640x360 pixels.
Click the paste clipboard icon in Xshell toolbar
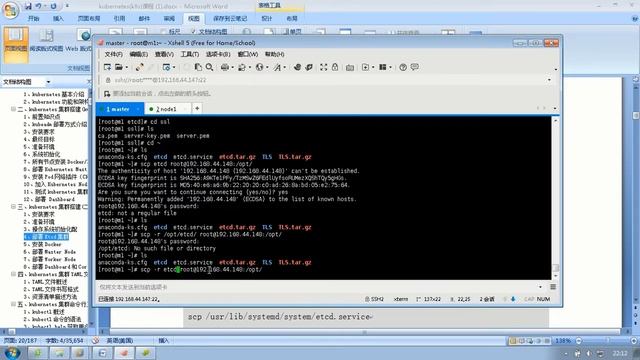tap(198, 67)
